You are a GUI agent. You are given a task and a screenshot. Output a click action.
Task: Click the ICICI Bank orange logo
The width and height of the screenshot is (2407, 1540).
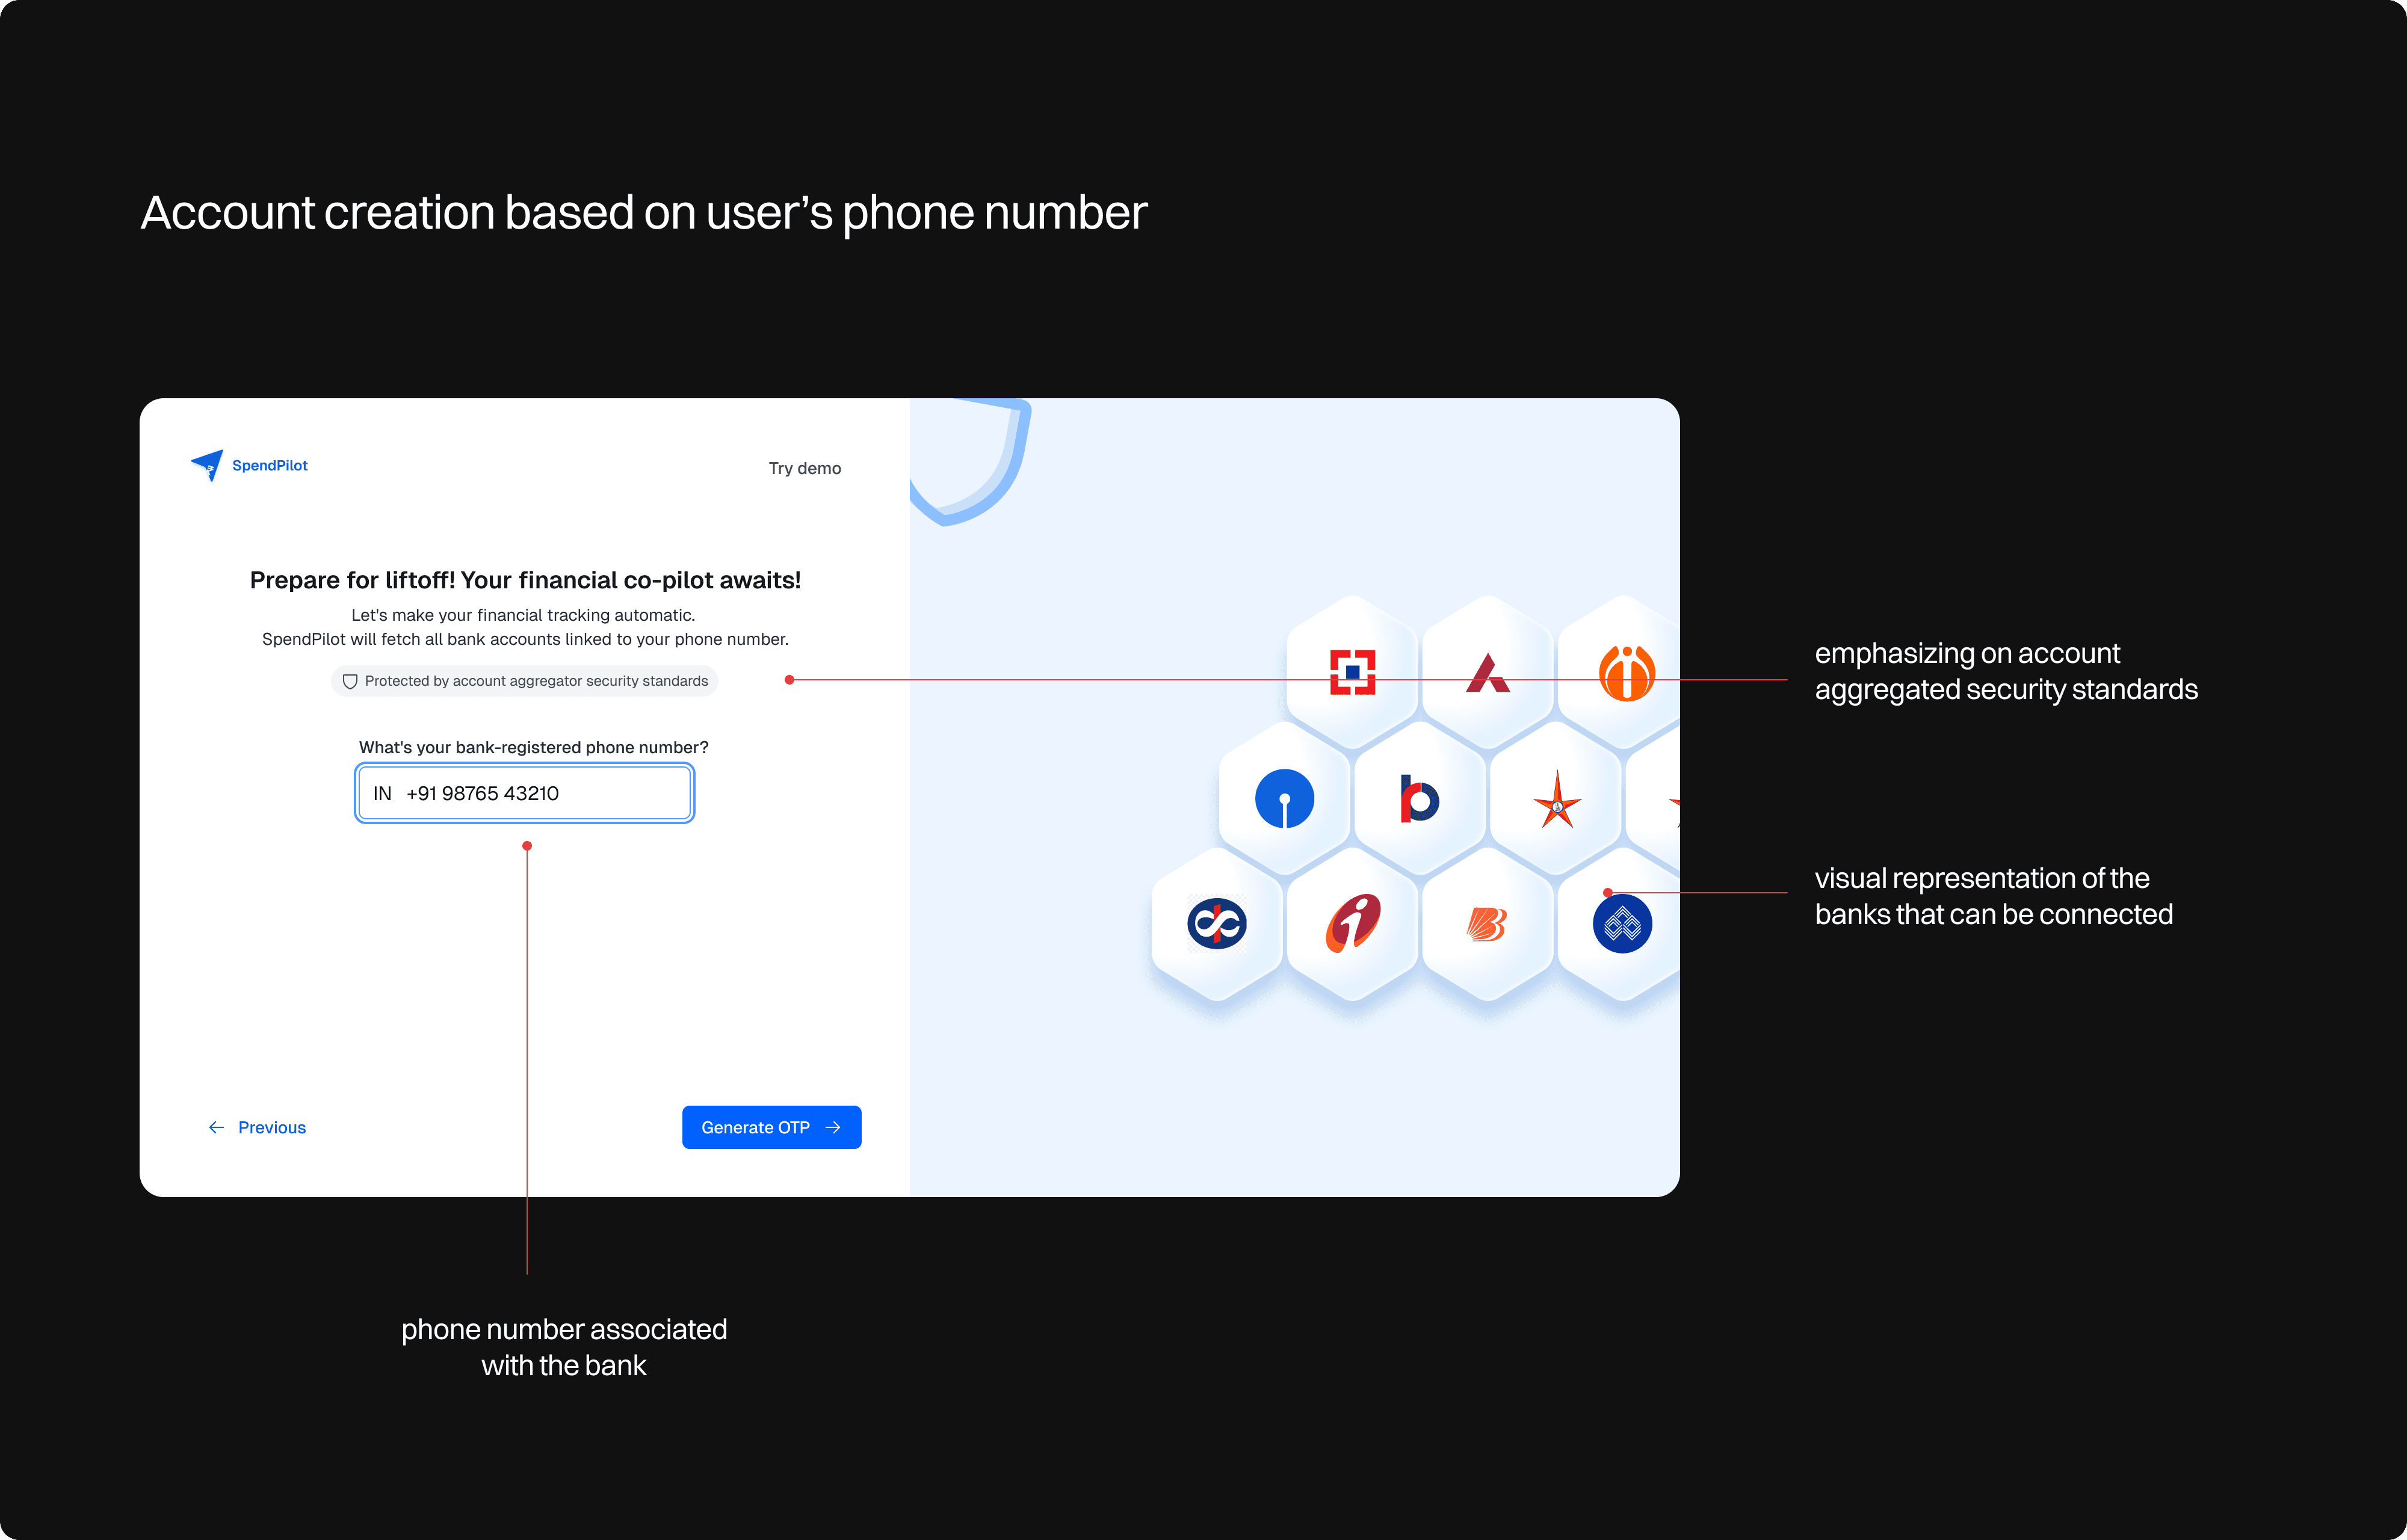pyautogui.click(x=1352, y=923)
